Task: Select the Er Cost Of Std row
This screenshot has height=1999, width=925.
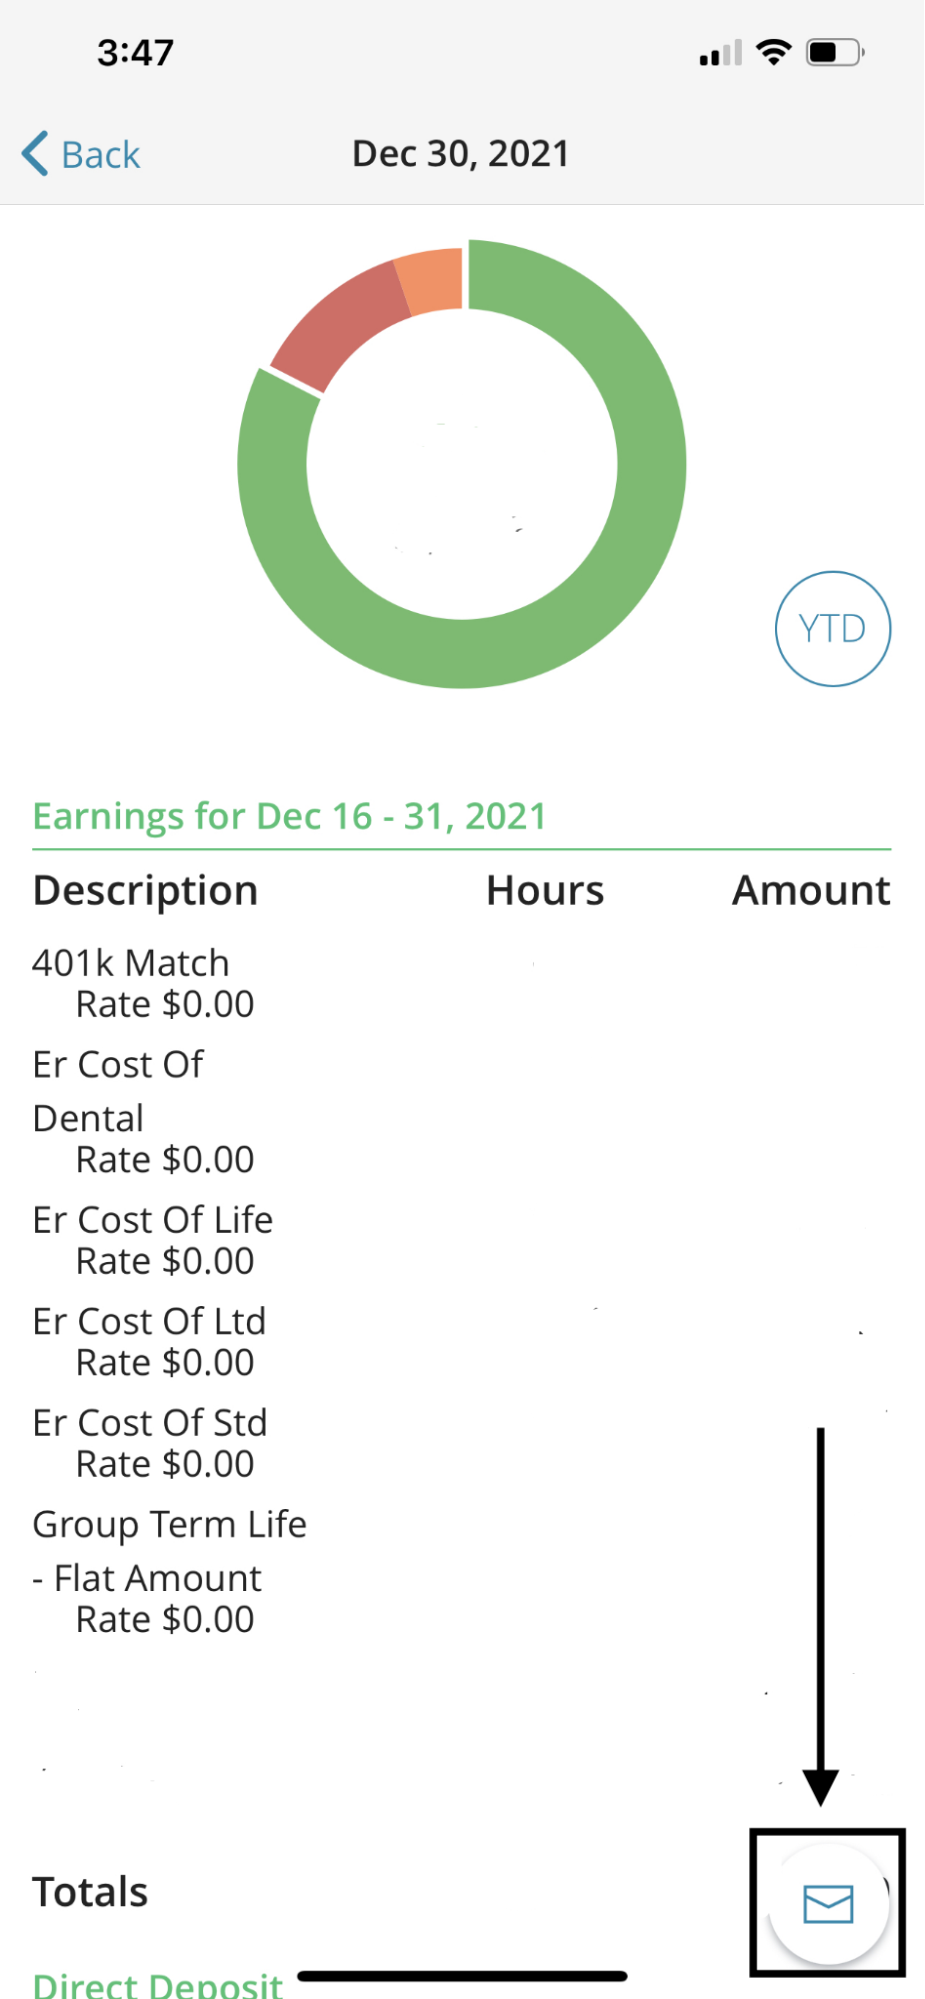Action: (x=461, y=1443)
